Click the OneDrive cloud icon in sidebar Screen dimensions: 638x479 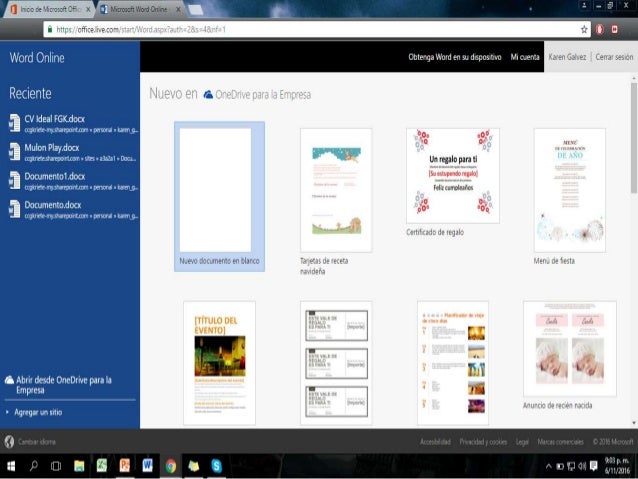pos(9,380)
